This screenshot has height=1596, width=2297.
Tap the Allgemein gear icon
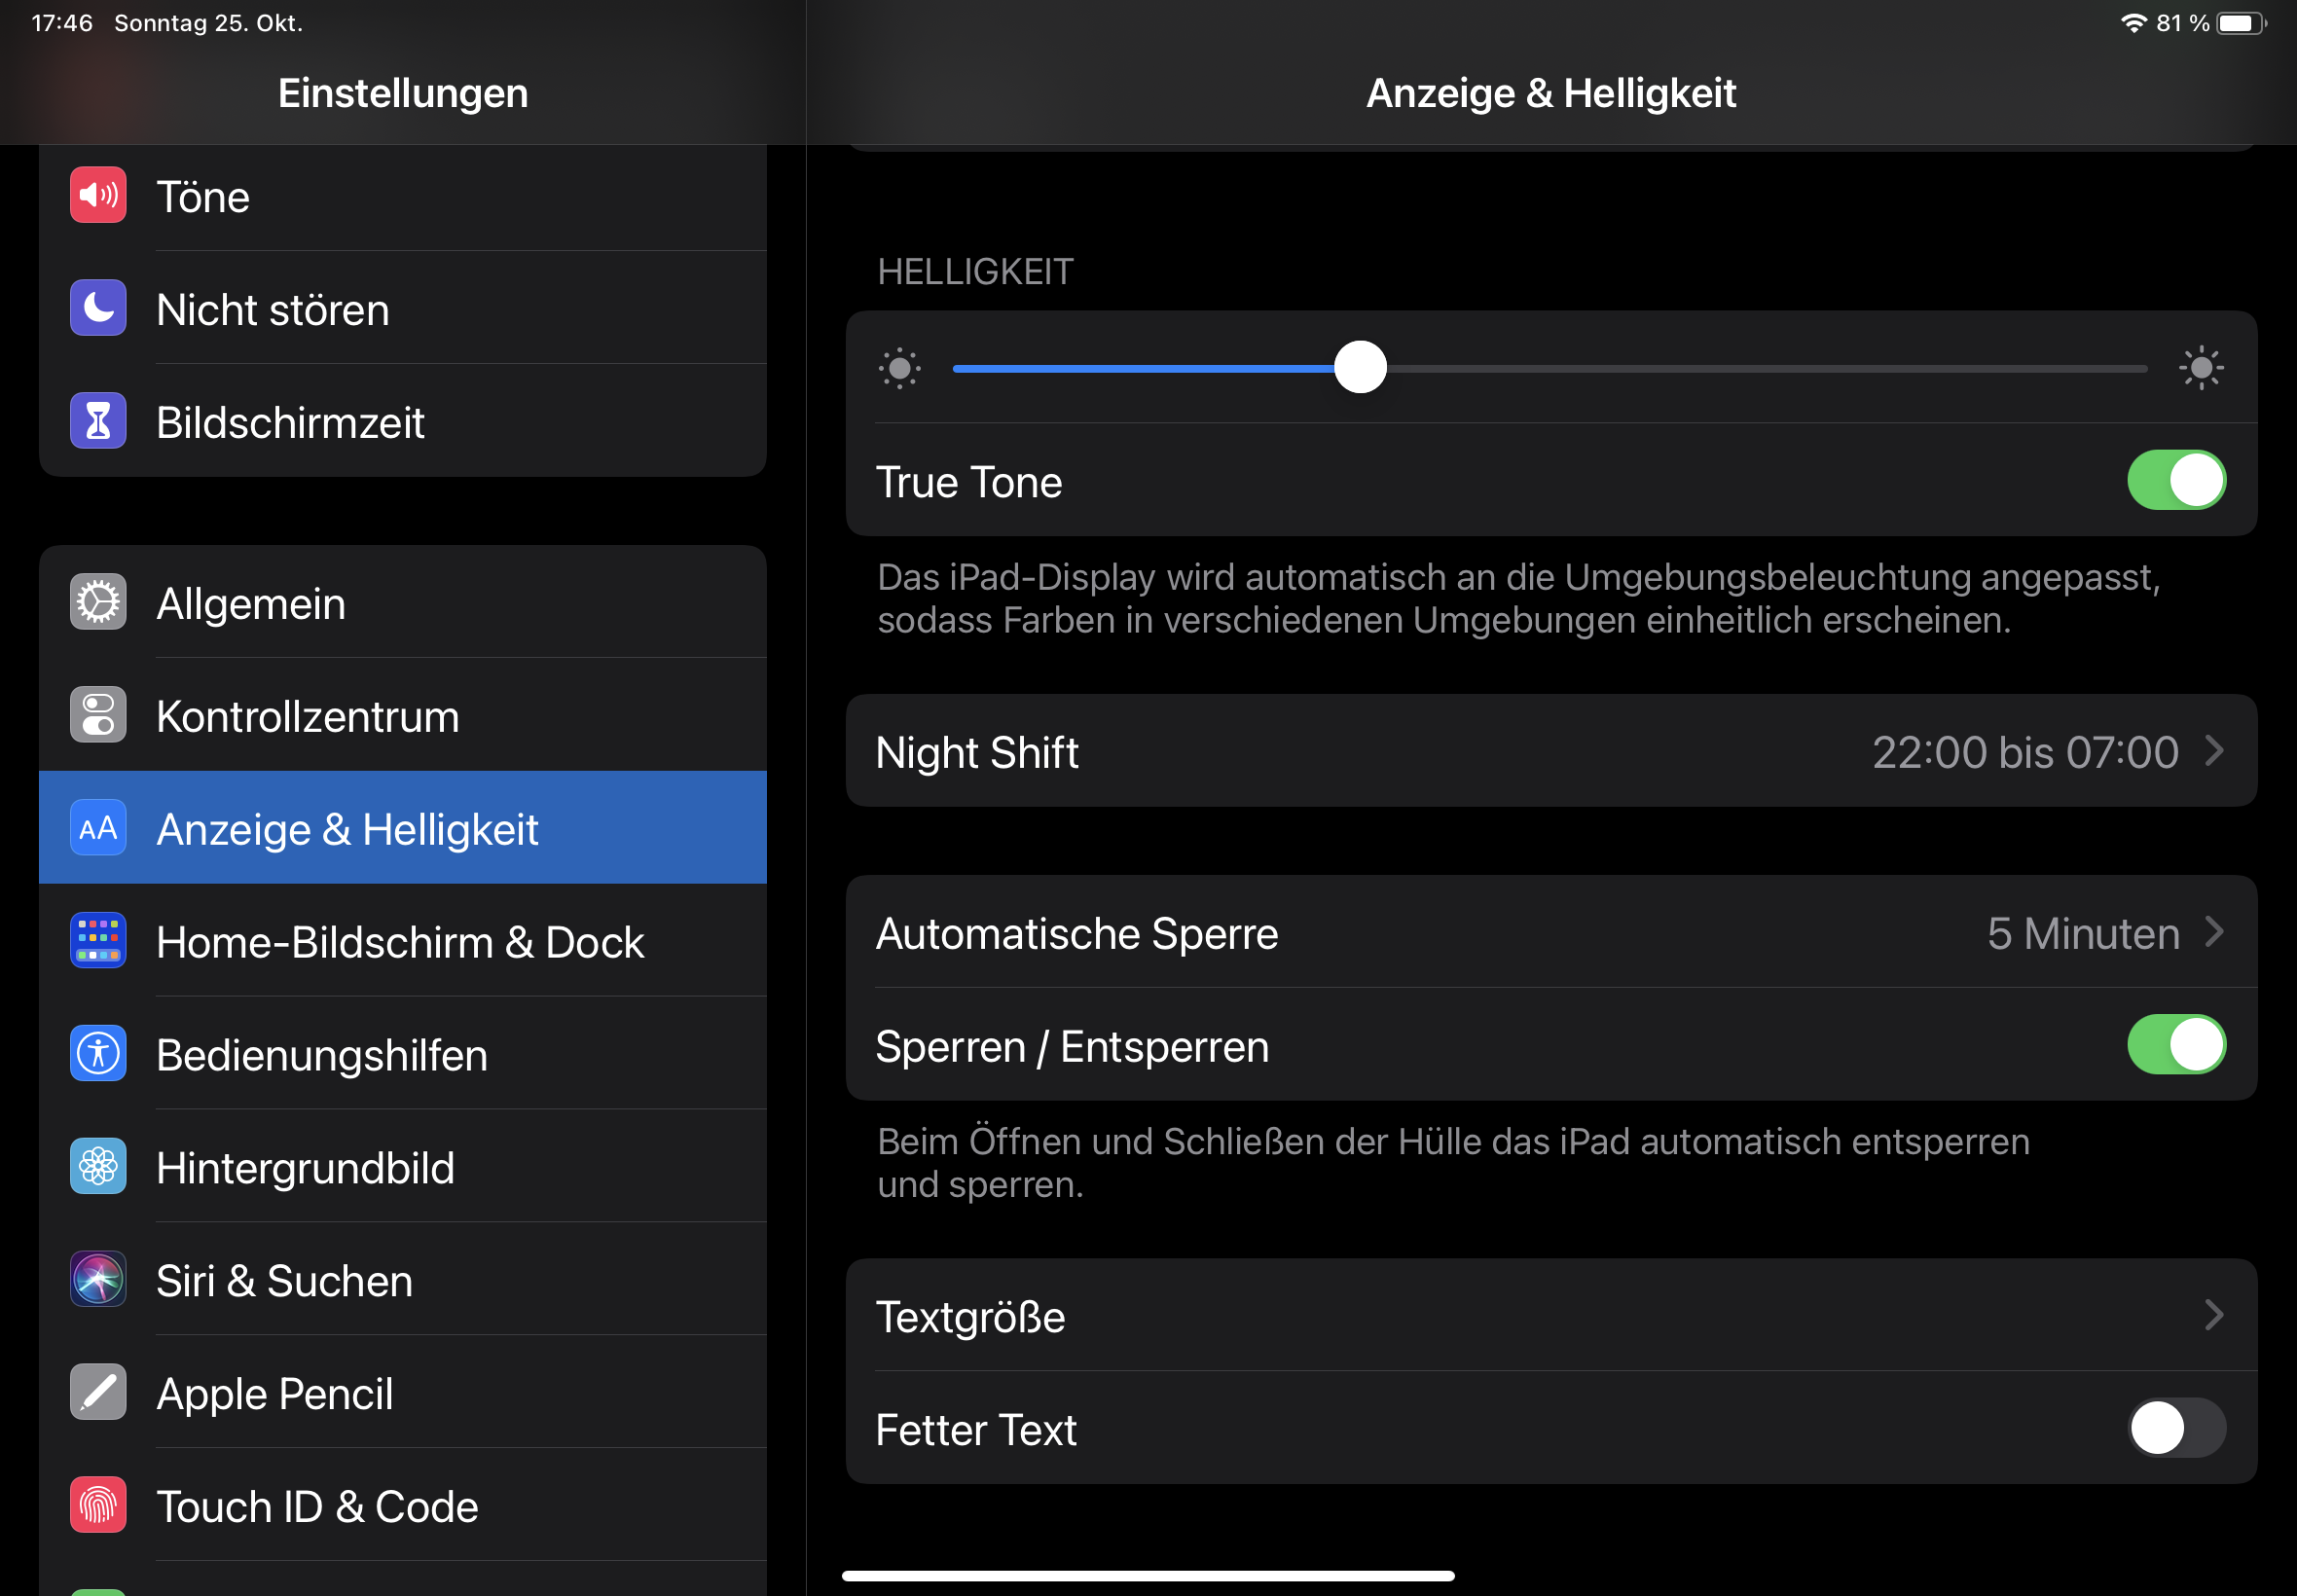click(x=98, y=602)
